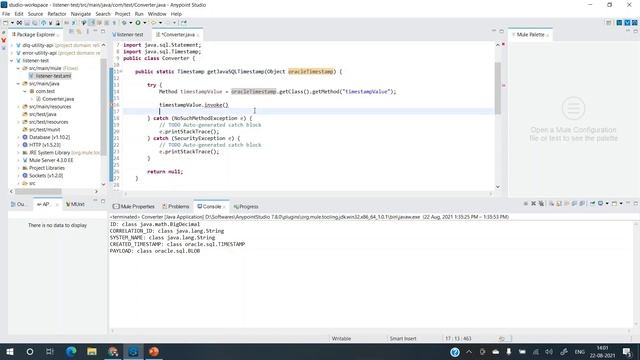The image size is (640, 360).
Task: Click the timestampValue.invoke() line in the editor
Action: coord(194,105)
